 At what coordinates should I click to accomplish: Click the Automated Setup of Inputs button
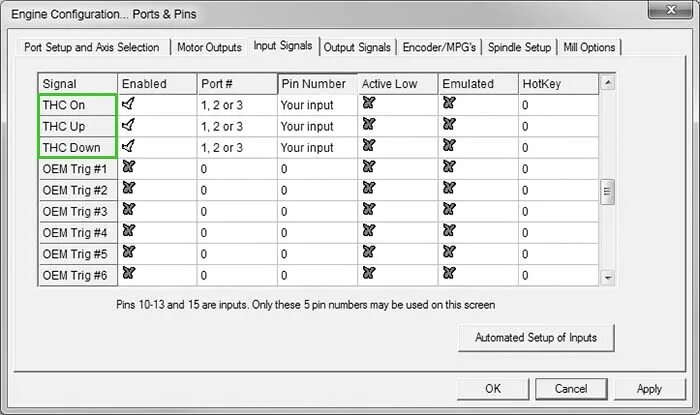[x=536, y=338]
